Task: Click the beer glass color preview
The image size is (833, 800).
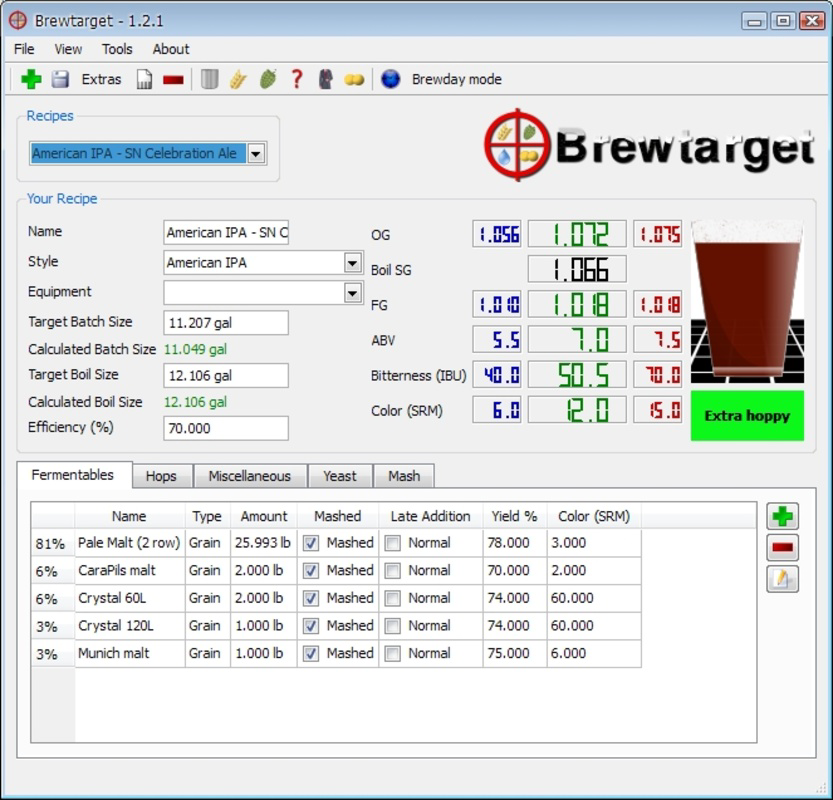Action: coord(747,302)
